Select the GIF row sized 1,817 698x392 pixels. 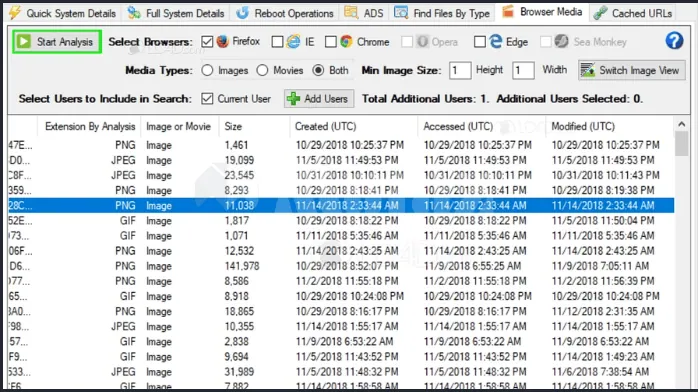tap(341, 221)
